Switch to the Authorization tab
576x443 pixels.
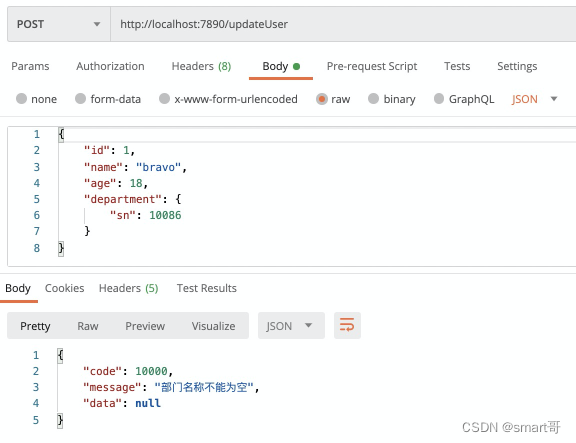click(110, 66)
